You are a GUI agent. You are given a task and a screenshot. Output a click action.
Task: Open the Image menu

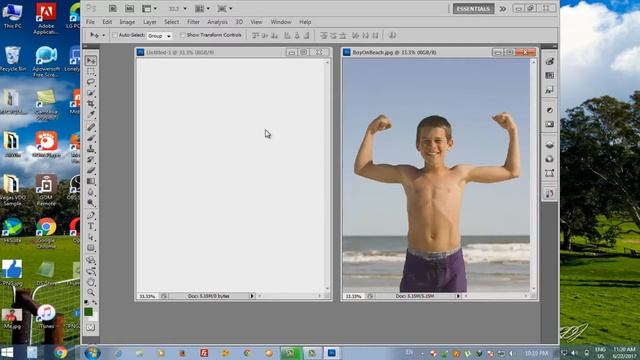point(127,22)
